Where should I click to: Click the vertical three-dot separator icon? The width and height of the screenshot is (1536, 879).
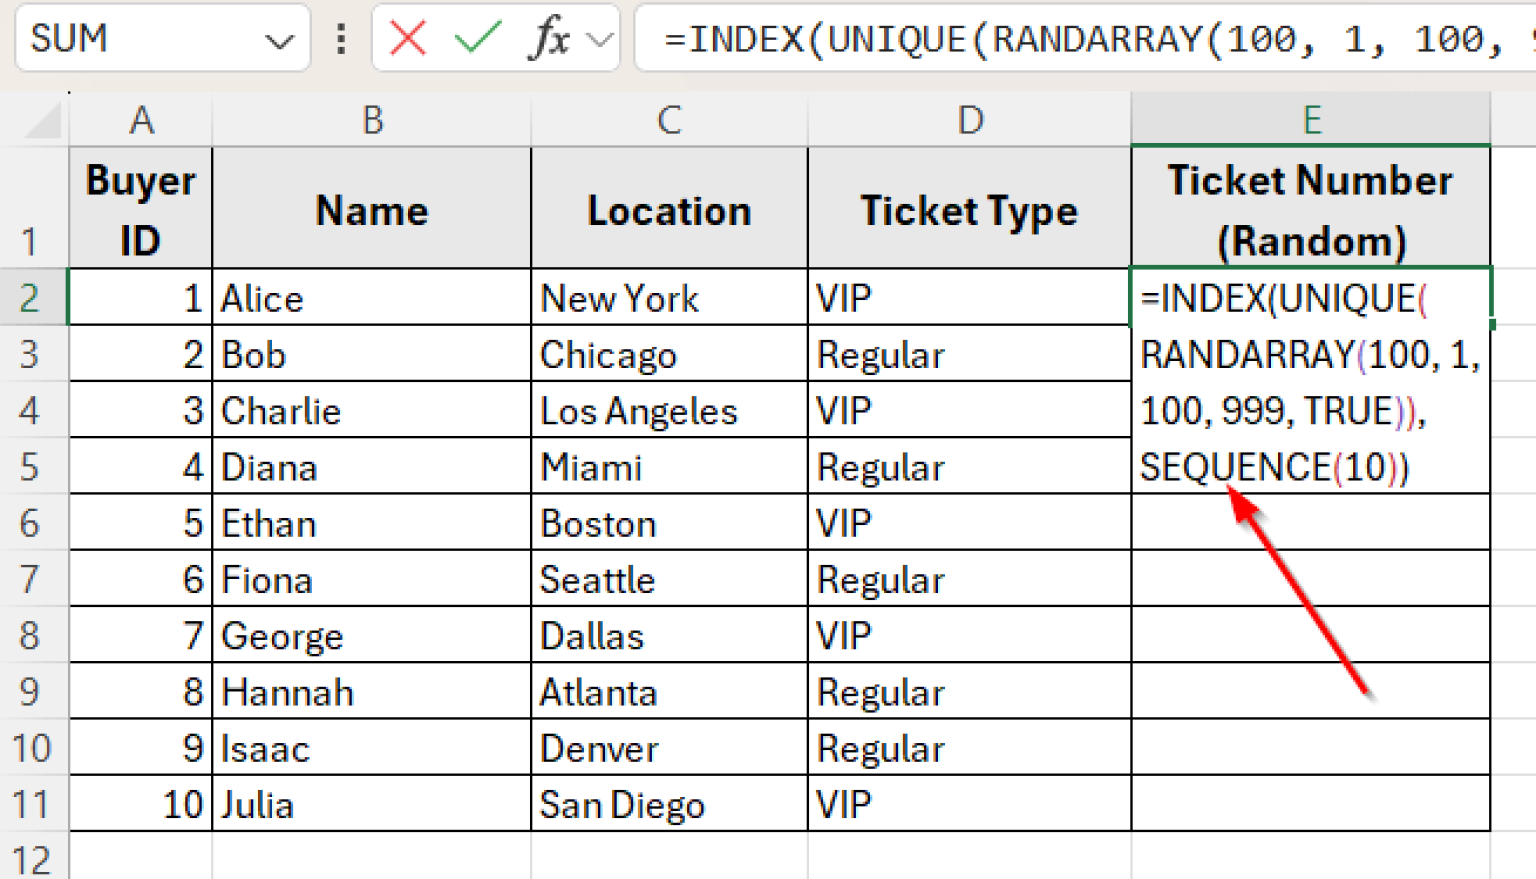340,40
